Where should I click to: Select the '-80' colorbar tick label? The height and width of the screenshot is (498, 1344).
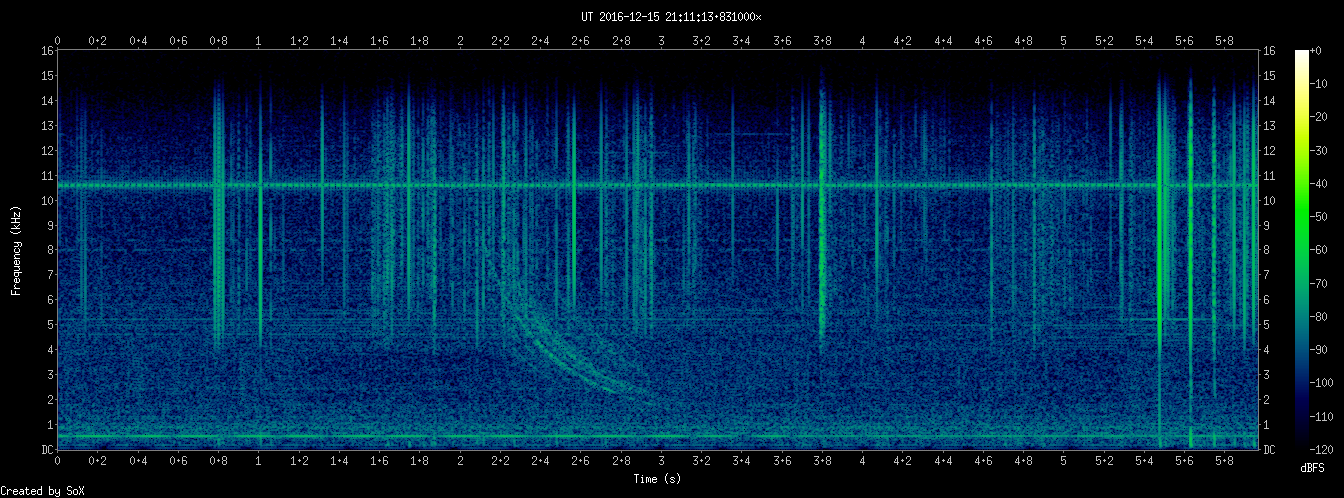point(1321,317)
